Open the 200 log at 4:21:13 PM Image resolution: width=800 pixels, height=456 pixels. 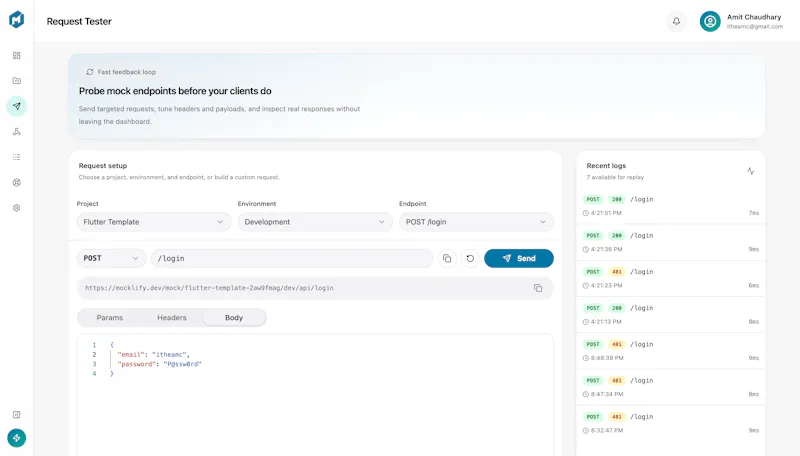(670, 315)
